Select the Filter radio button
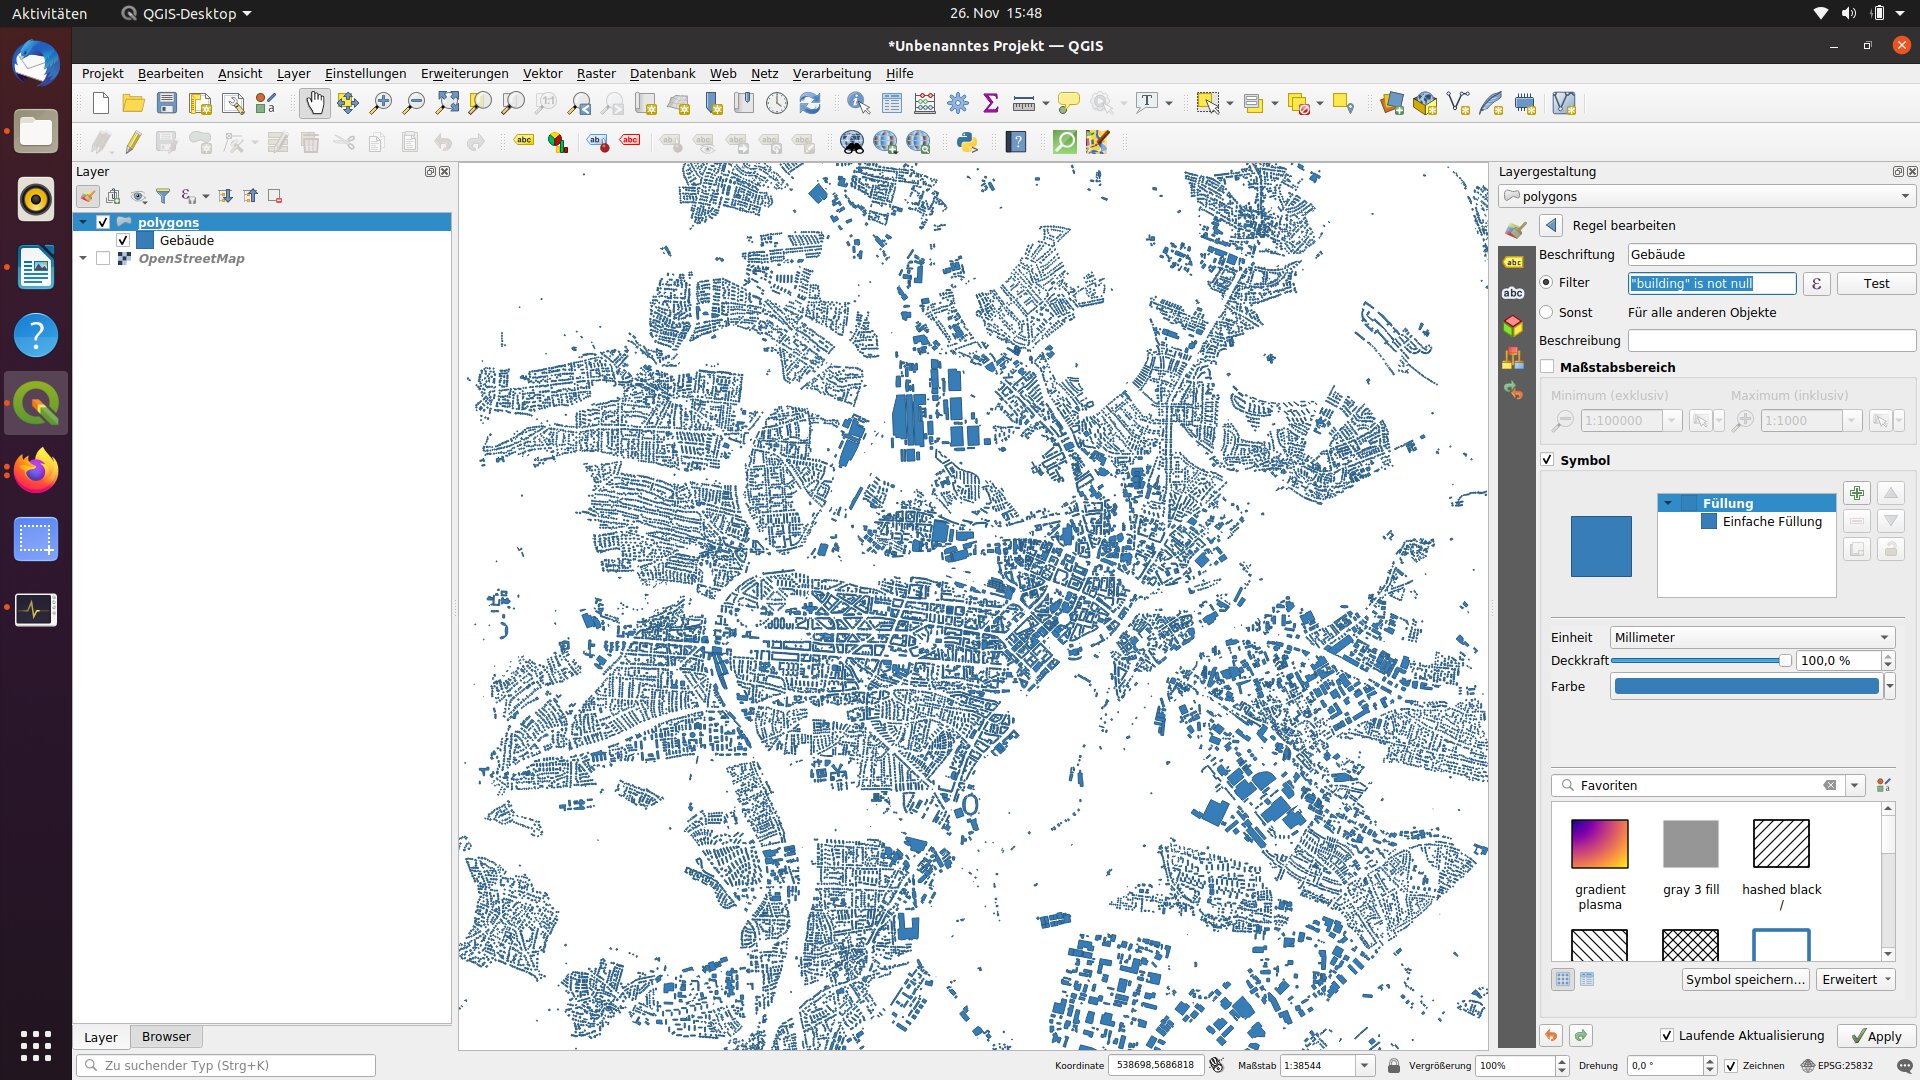The image size is (1920, 1080). click(1546, 283)
